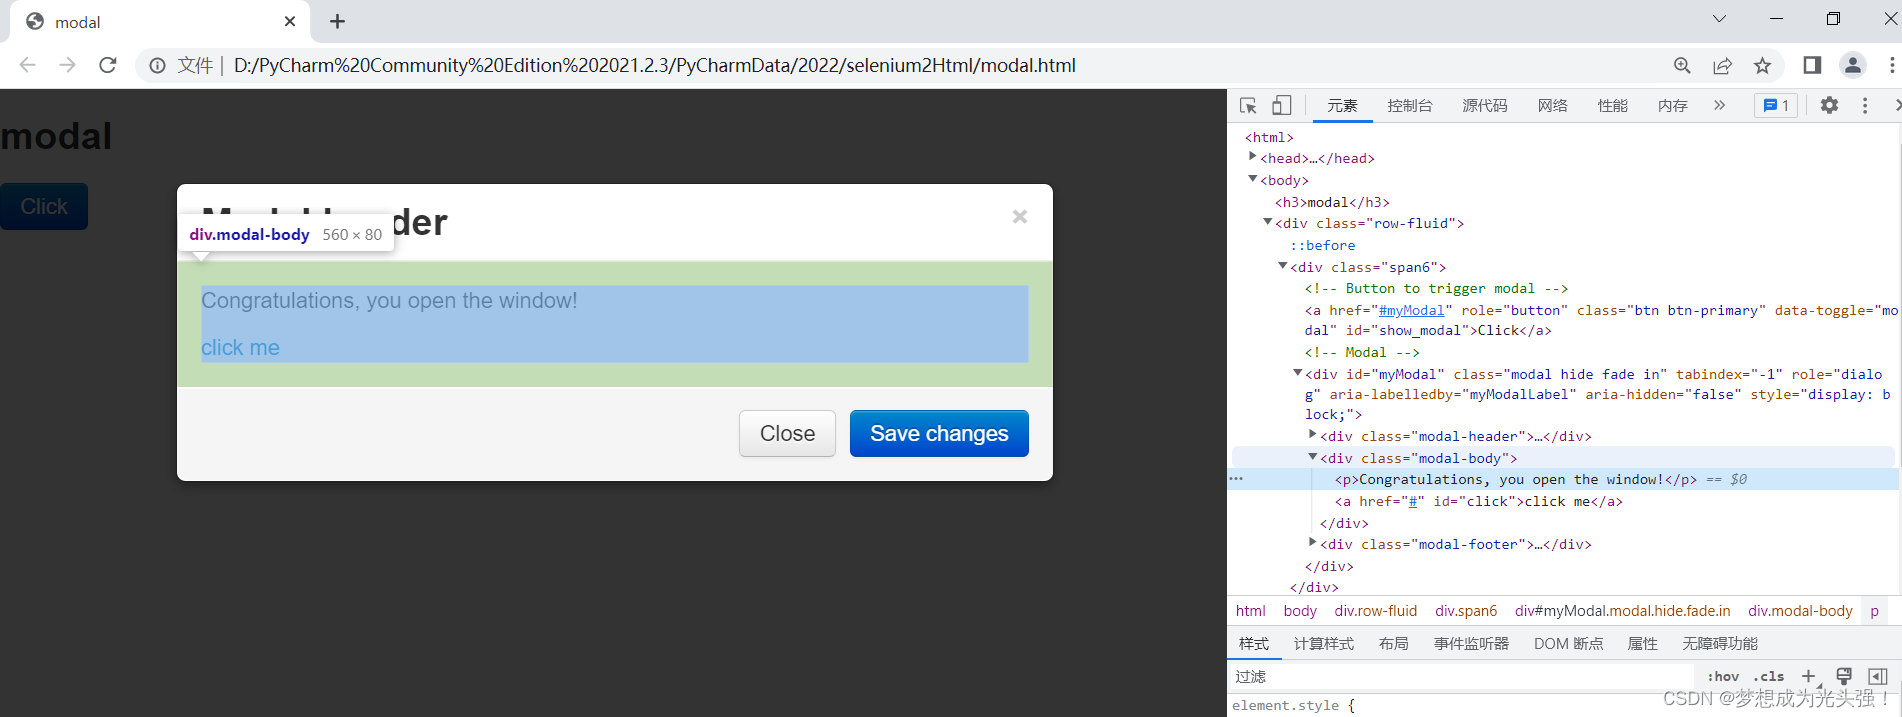The image size is (1902, 717).
Task: Open the 计算样式 subtab
Action: [1324, 643]
